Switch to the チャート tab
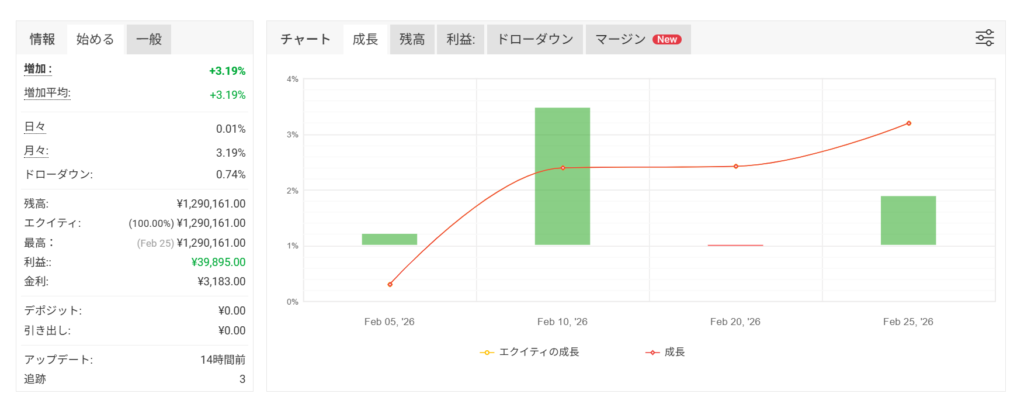1024x404 pixels. [305, 40]
